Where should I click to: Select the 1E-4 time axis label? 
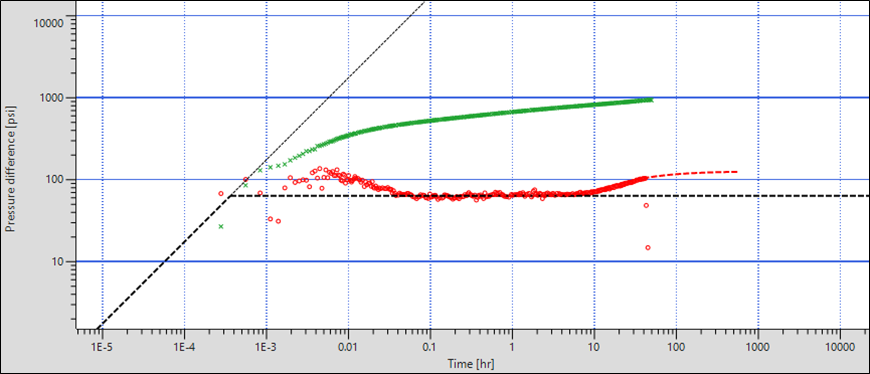point(184,347)
